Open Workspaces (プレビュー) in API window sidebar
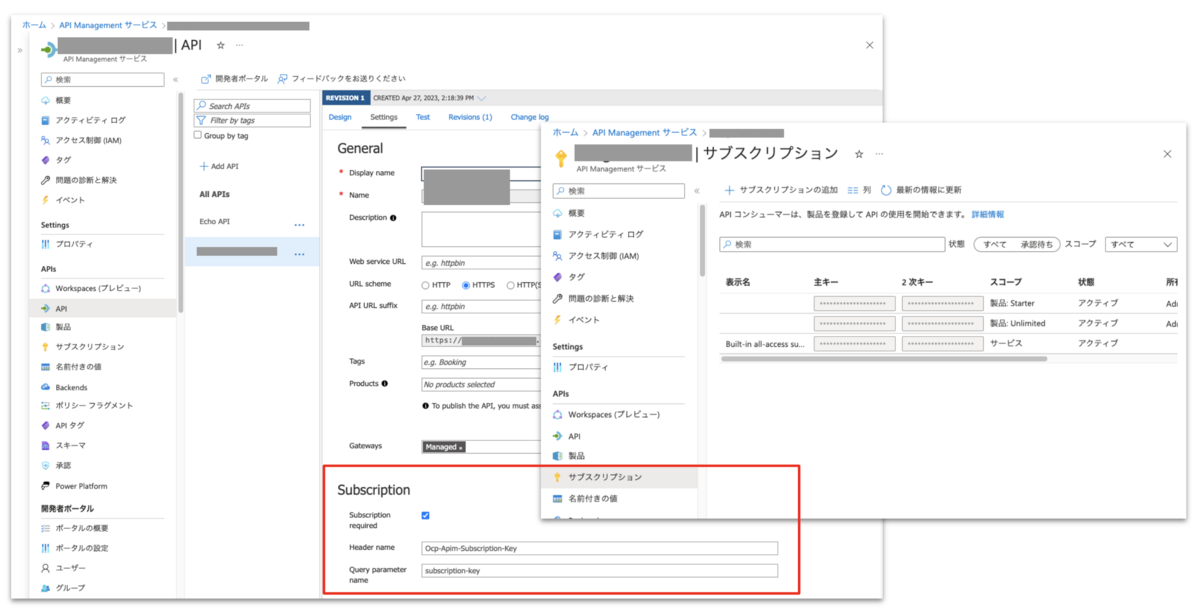Screen dimensions: 1200x615 (x=98, y=288)
